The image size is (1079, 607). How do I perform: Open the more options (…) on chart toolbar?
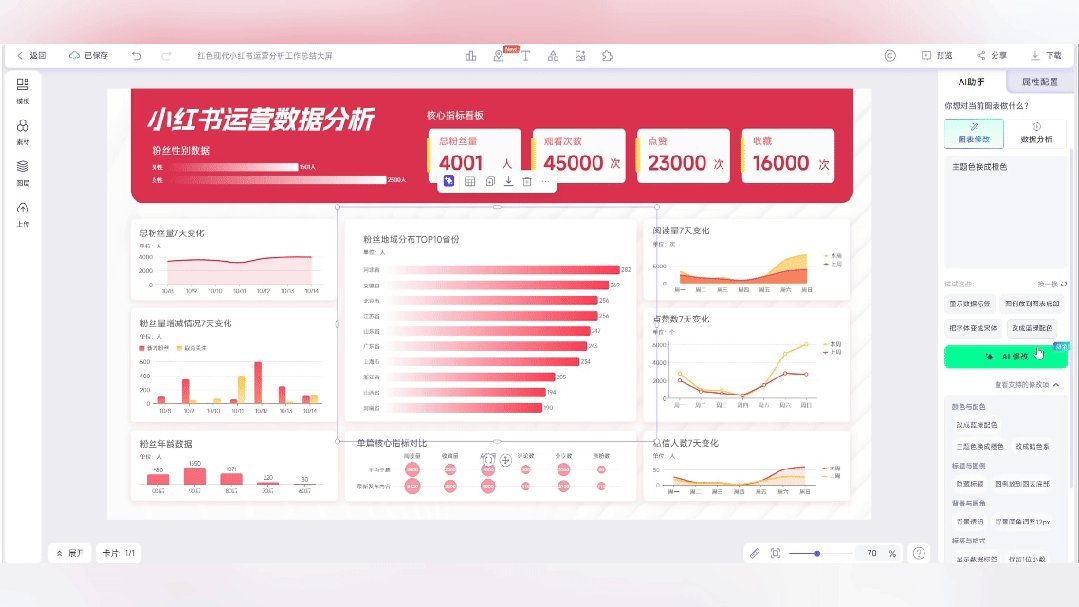tap(545, 182)
